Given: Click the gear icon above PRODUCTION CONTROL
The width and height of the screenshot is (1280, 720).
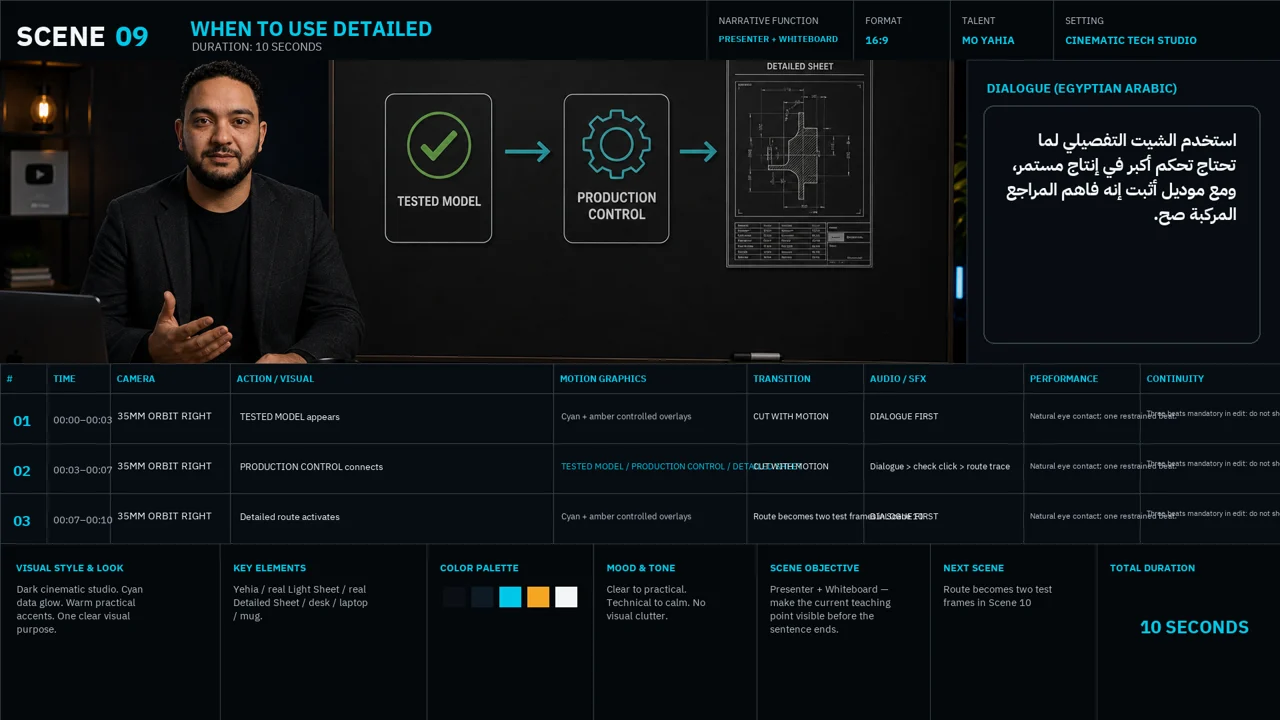Looking at the screenshot, I should [616, 144].
